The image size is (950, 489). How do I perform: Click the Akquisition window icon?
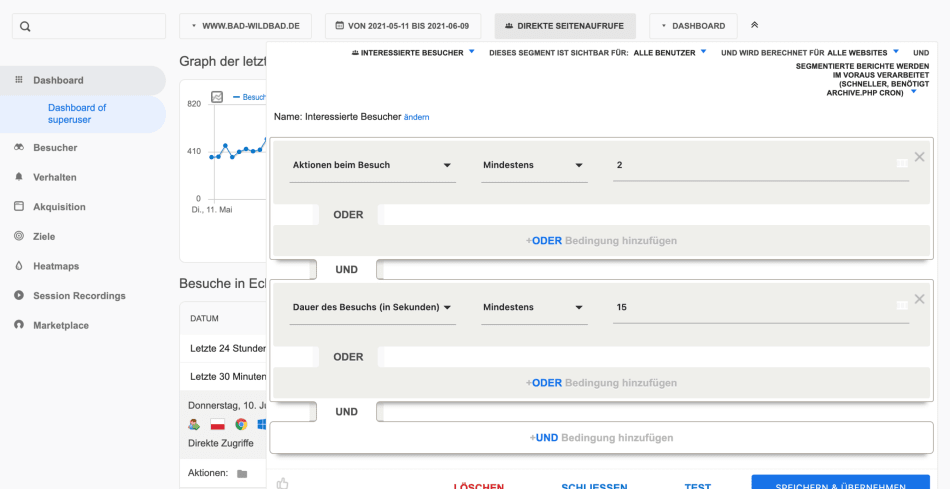[x=19, y=207]
